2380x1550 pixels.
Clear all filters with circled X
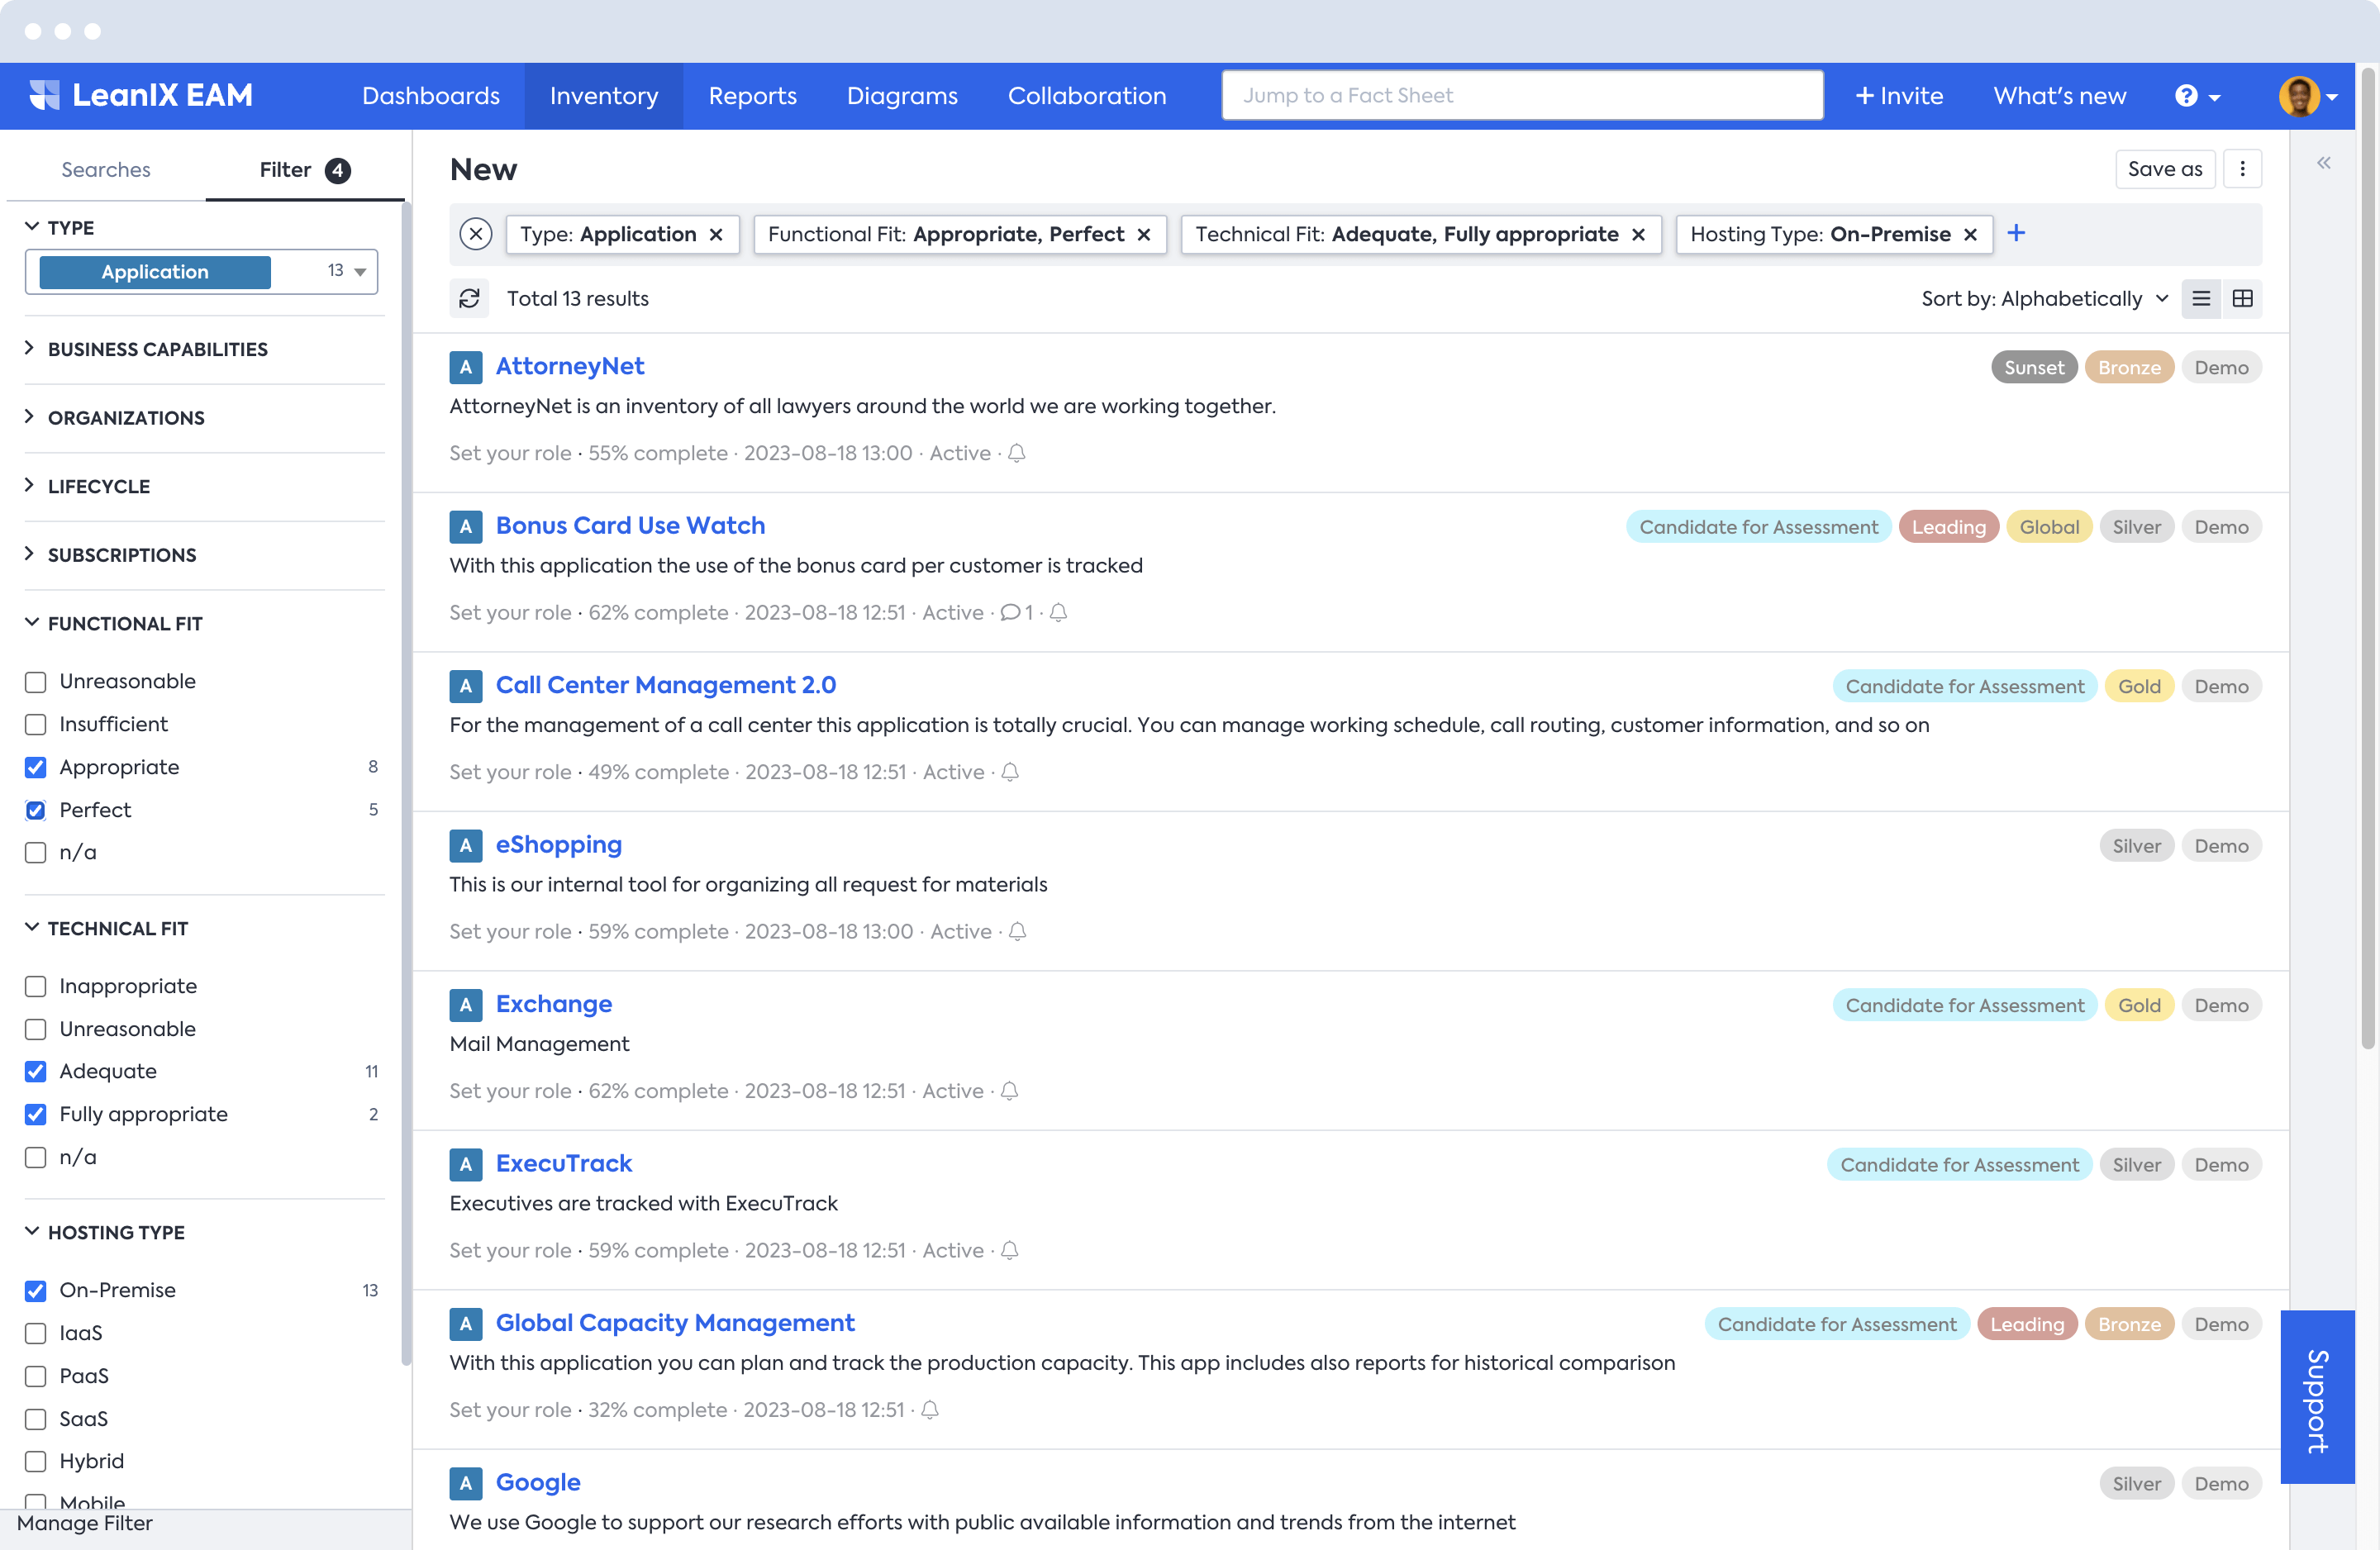[x=476, y=234]
